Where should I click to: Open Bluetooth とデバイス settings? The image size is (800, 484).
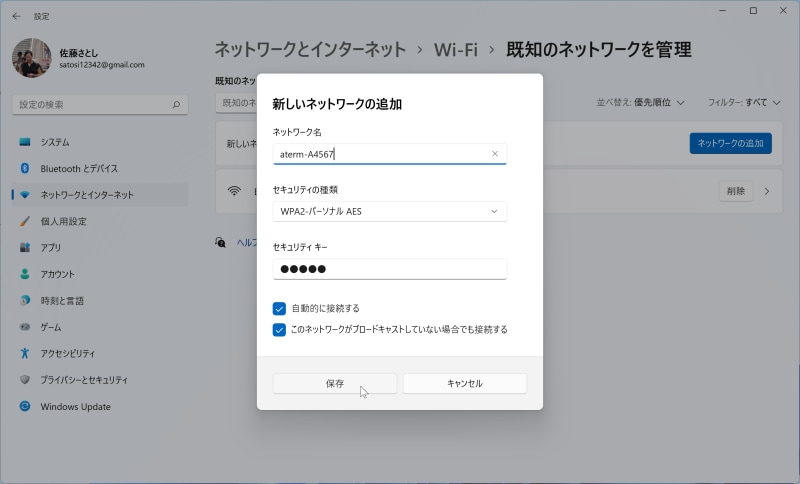tap(79, 168)
